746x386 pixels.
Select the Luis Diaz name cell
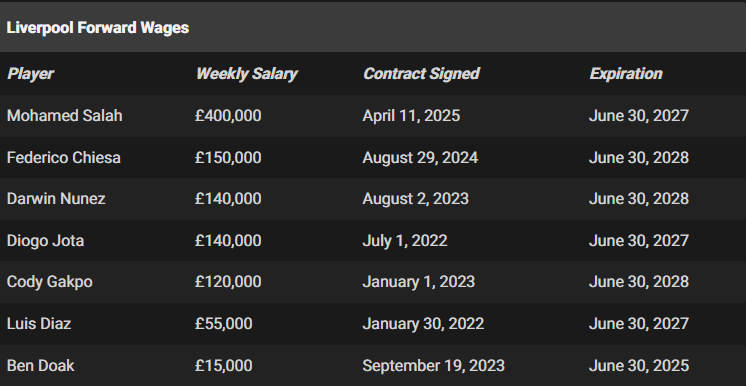click(x=39, y=324)
